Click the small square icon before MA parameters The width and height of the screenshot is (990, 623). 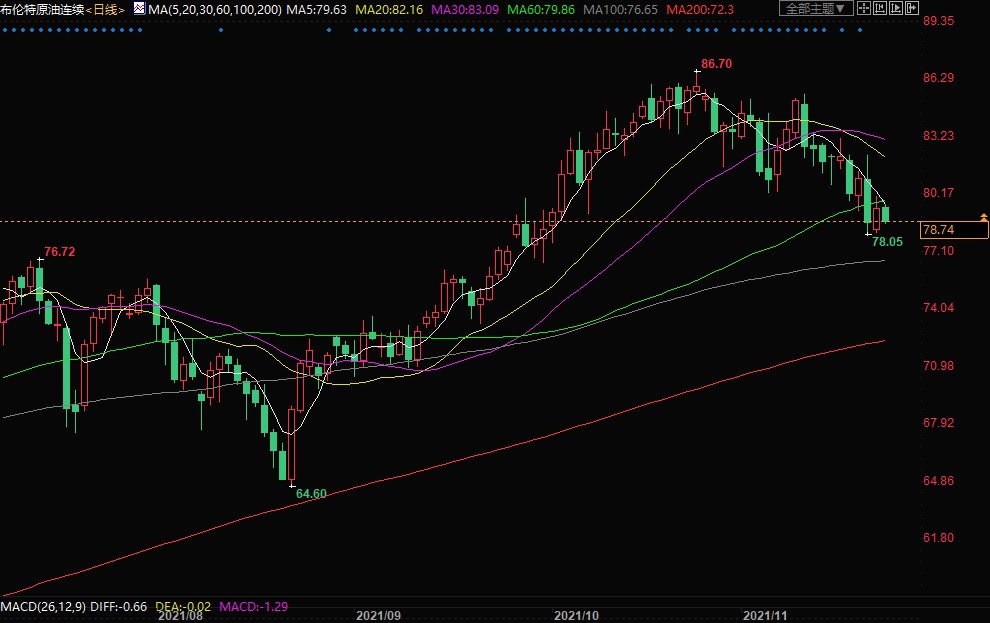140,9
